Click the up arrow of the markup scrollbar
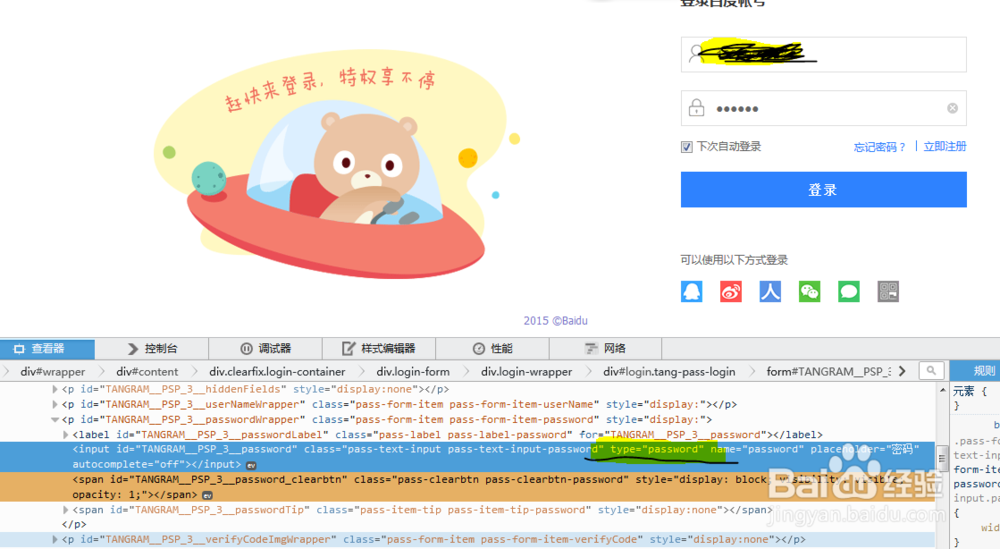The height and width of the screenshot is (549, 1000). 942,390
